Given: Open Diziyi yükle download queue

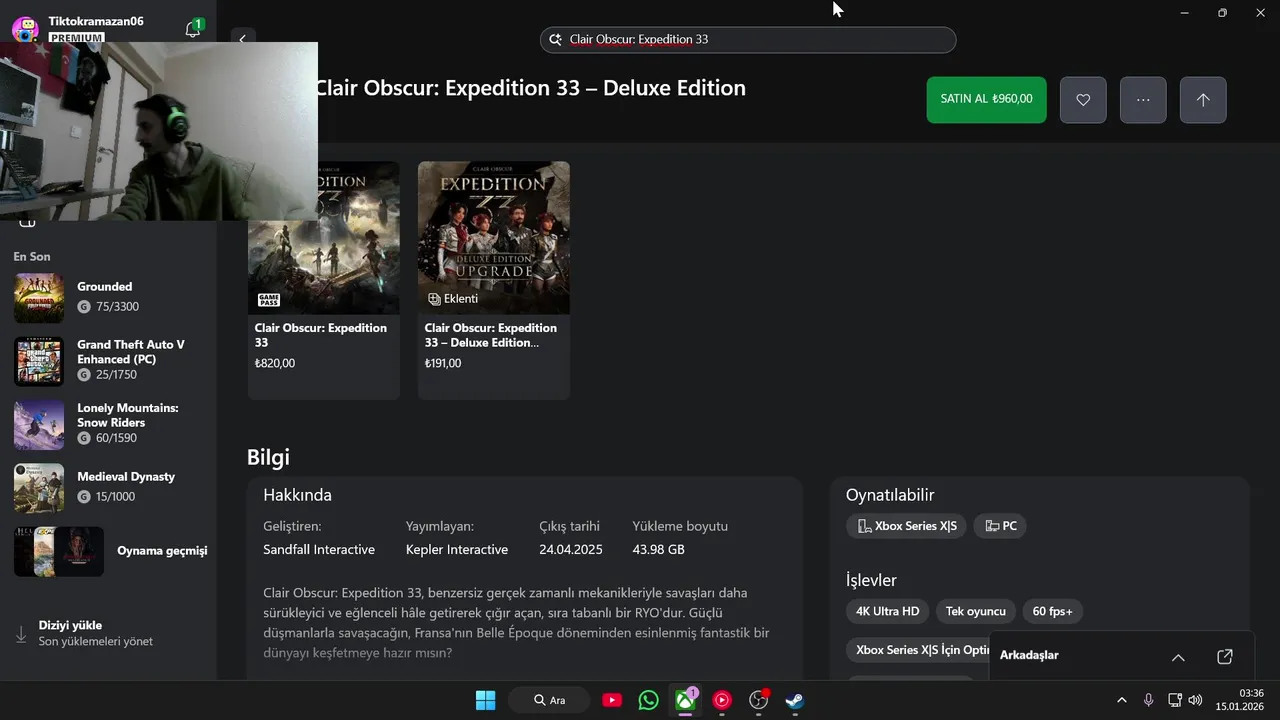Looking at the screenshot, I should point(108,633).
